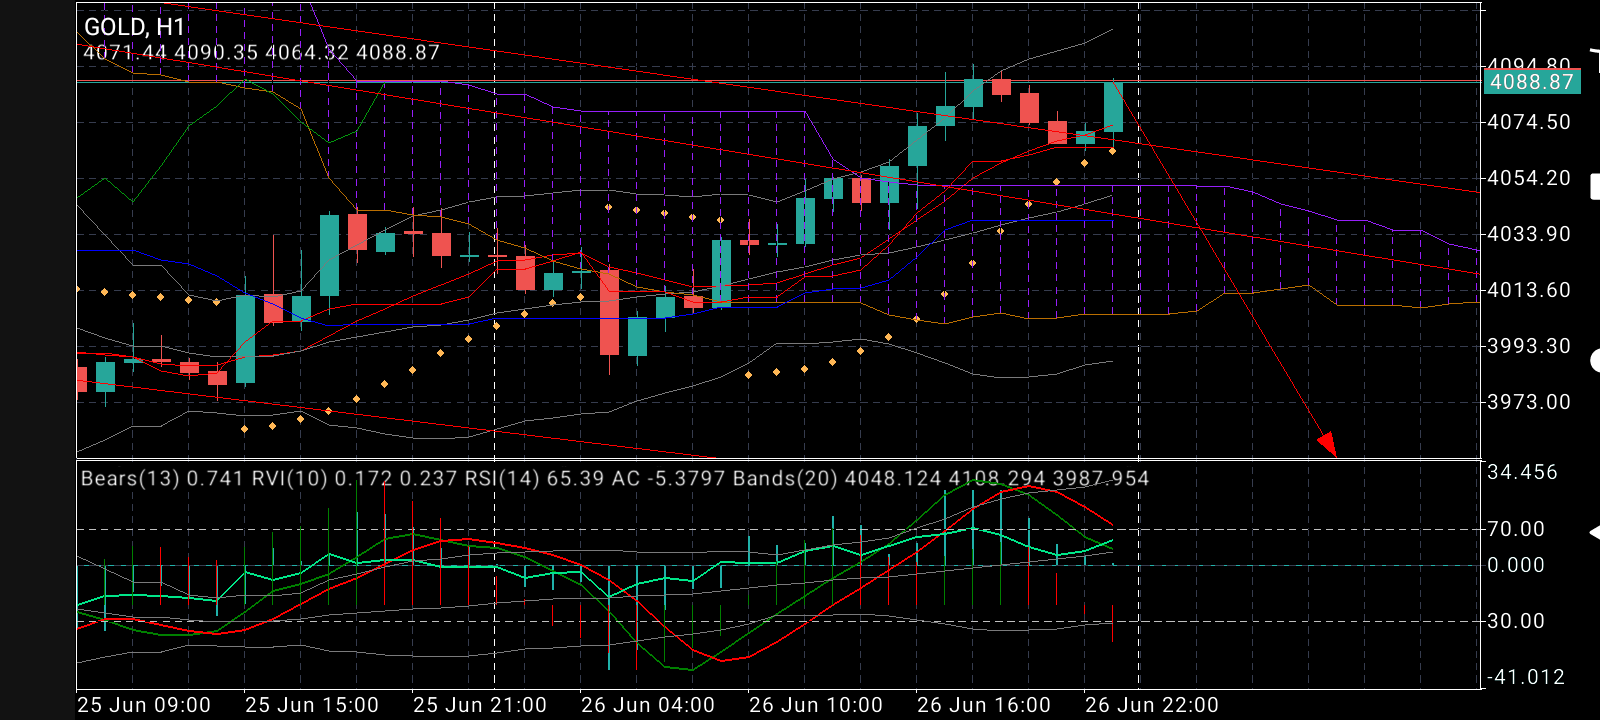Select the 4013.60 price axis label

tap(1529, 290)
